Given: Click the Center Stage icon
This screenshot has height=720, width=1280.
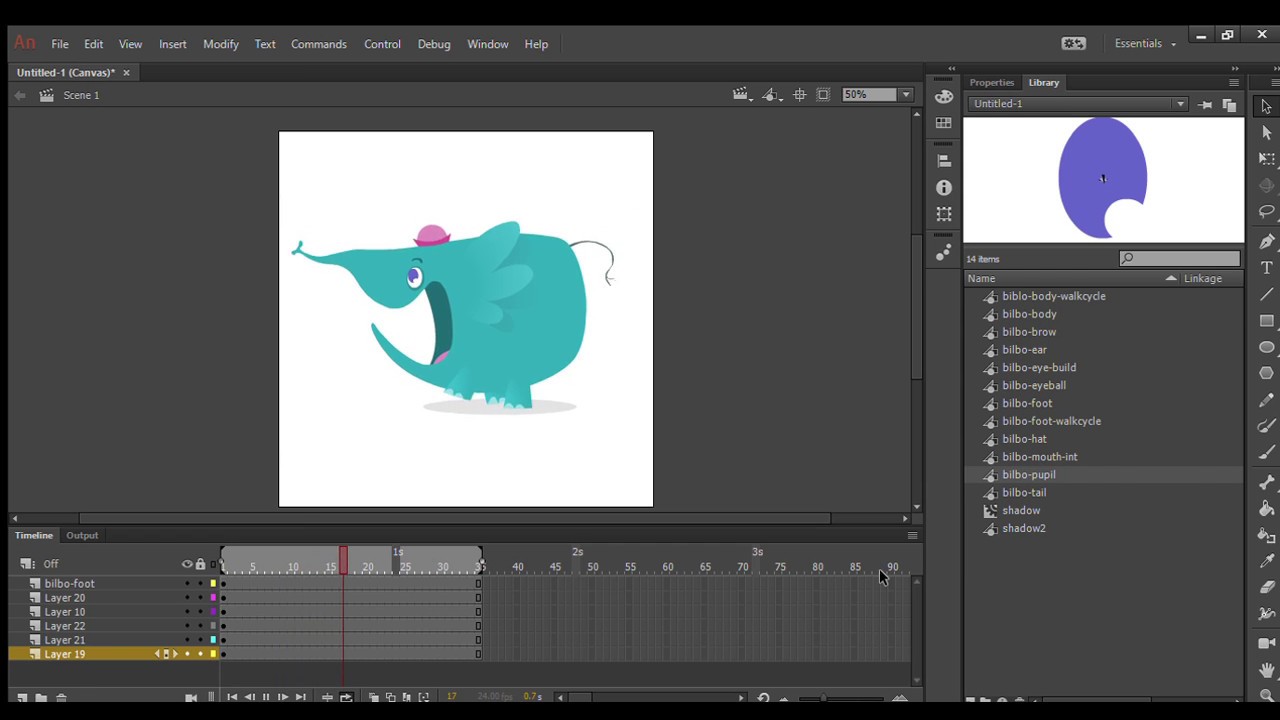Looking at the screenshot, I should [x=799, y=95].
